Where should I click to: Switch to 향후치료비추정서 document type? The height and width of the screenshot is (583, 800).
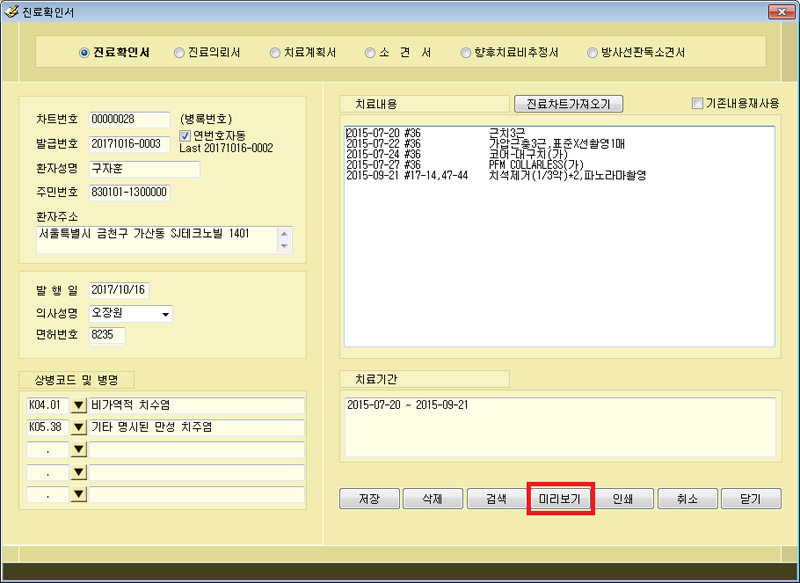tap(466, 52)
